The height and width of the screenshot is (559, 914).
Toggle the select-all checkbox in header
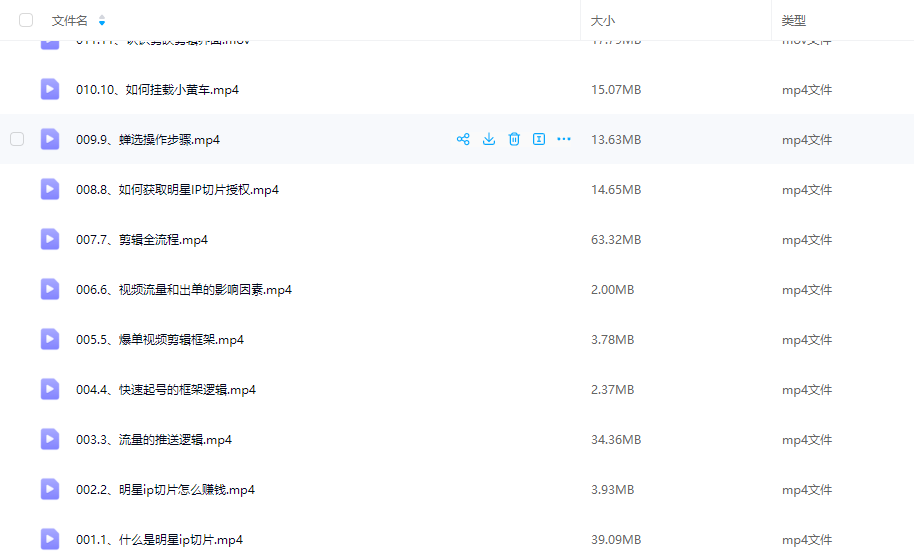pos(26,20)
